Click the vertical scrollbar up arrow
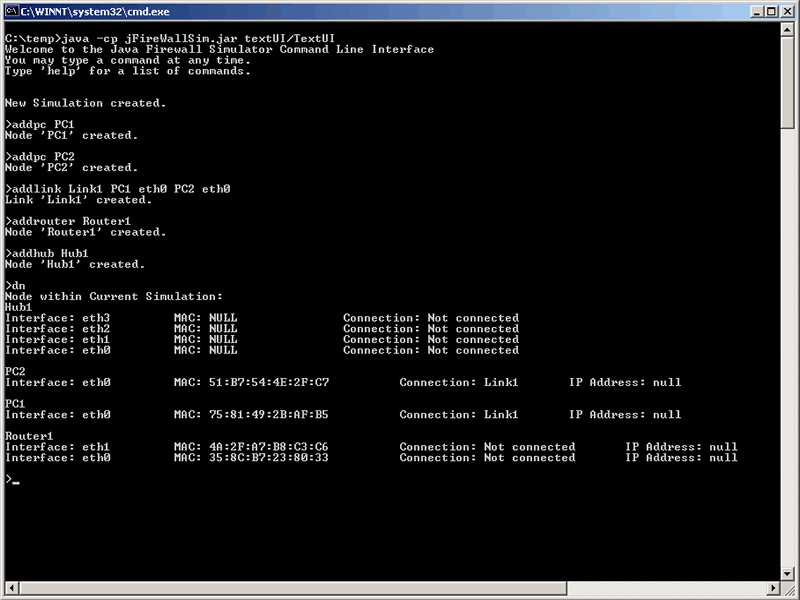 click(787, 30)
